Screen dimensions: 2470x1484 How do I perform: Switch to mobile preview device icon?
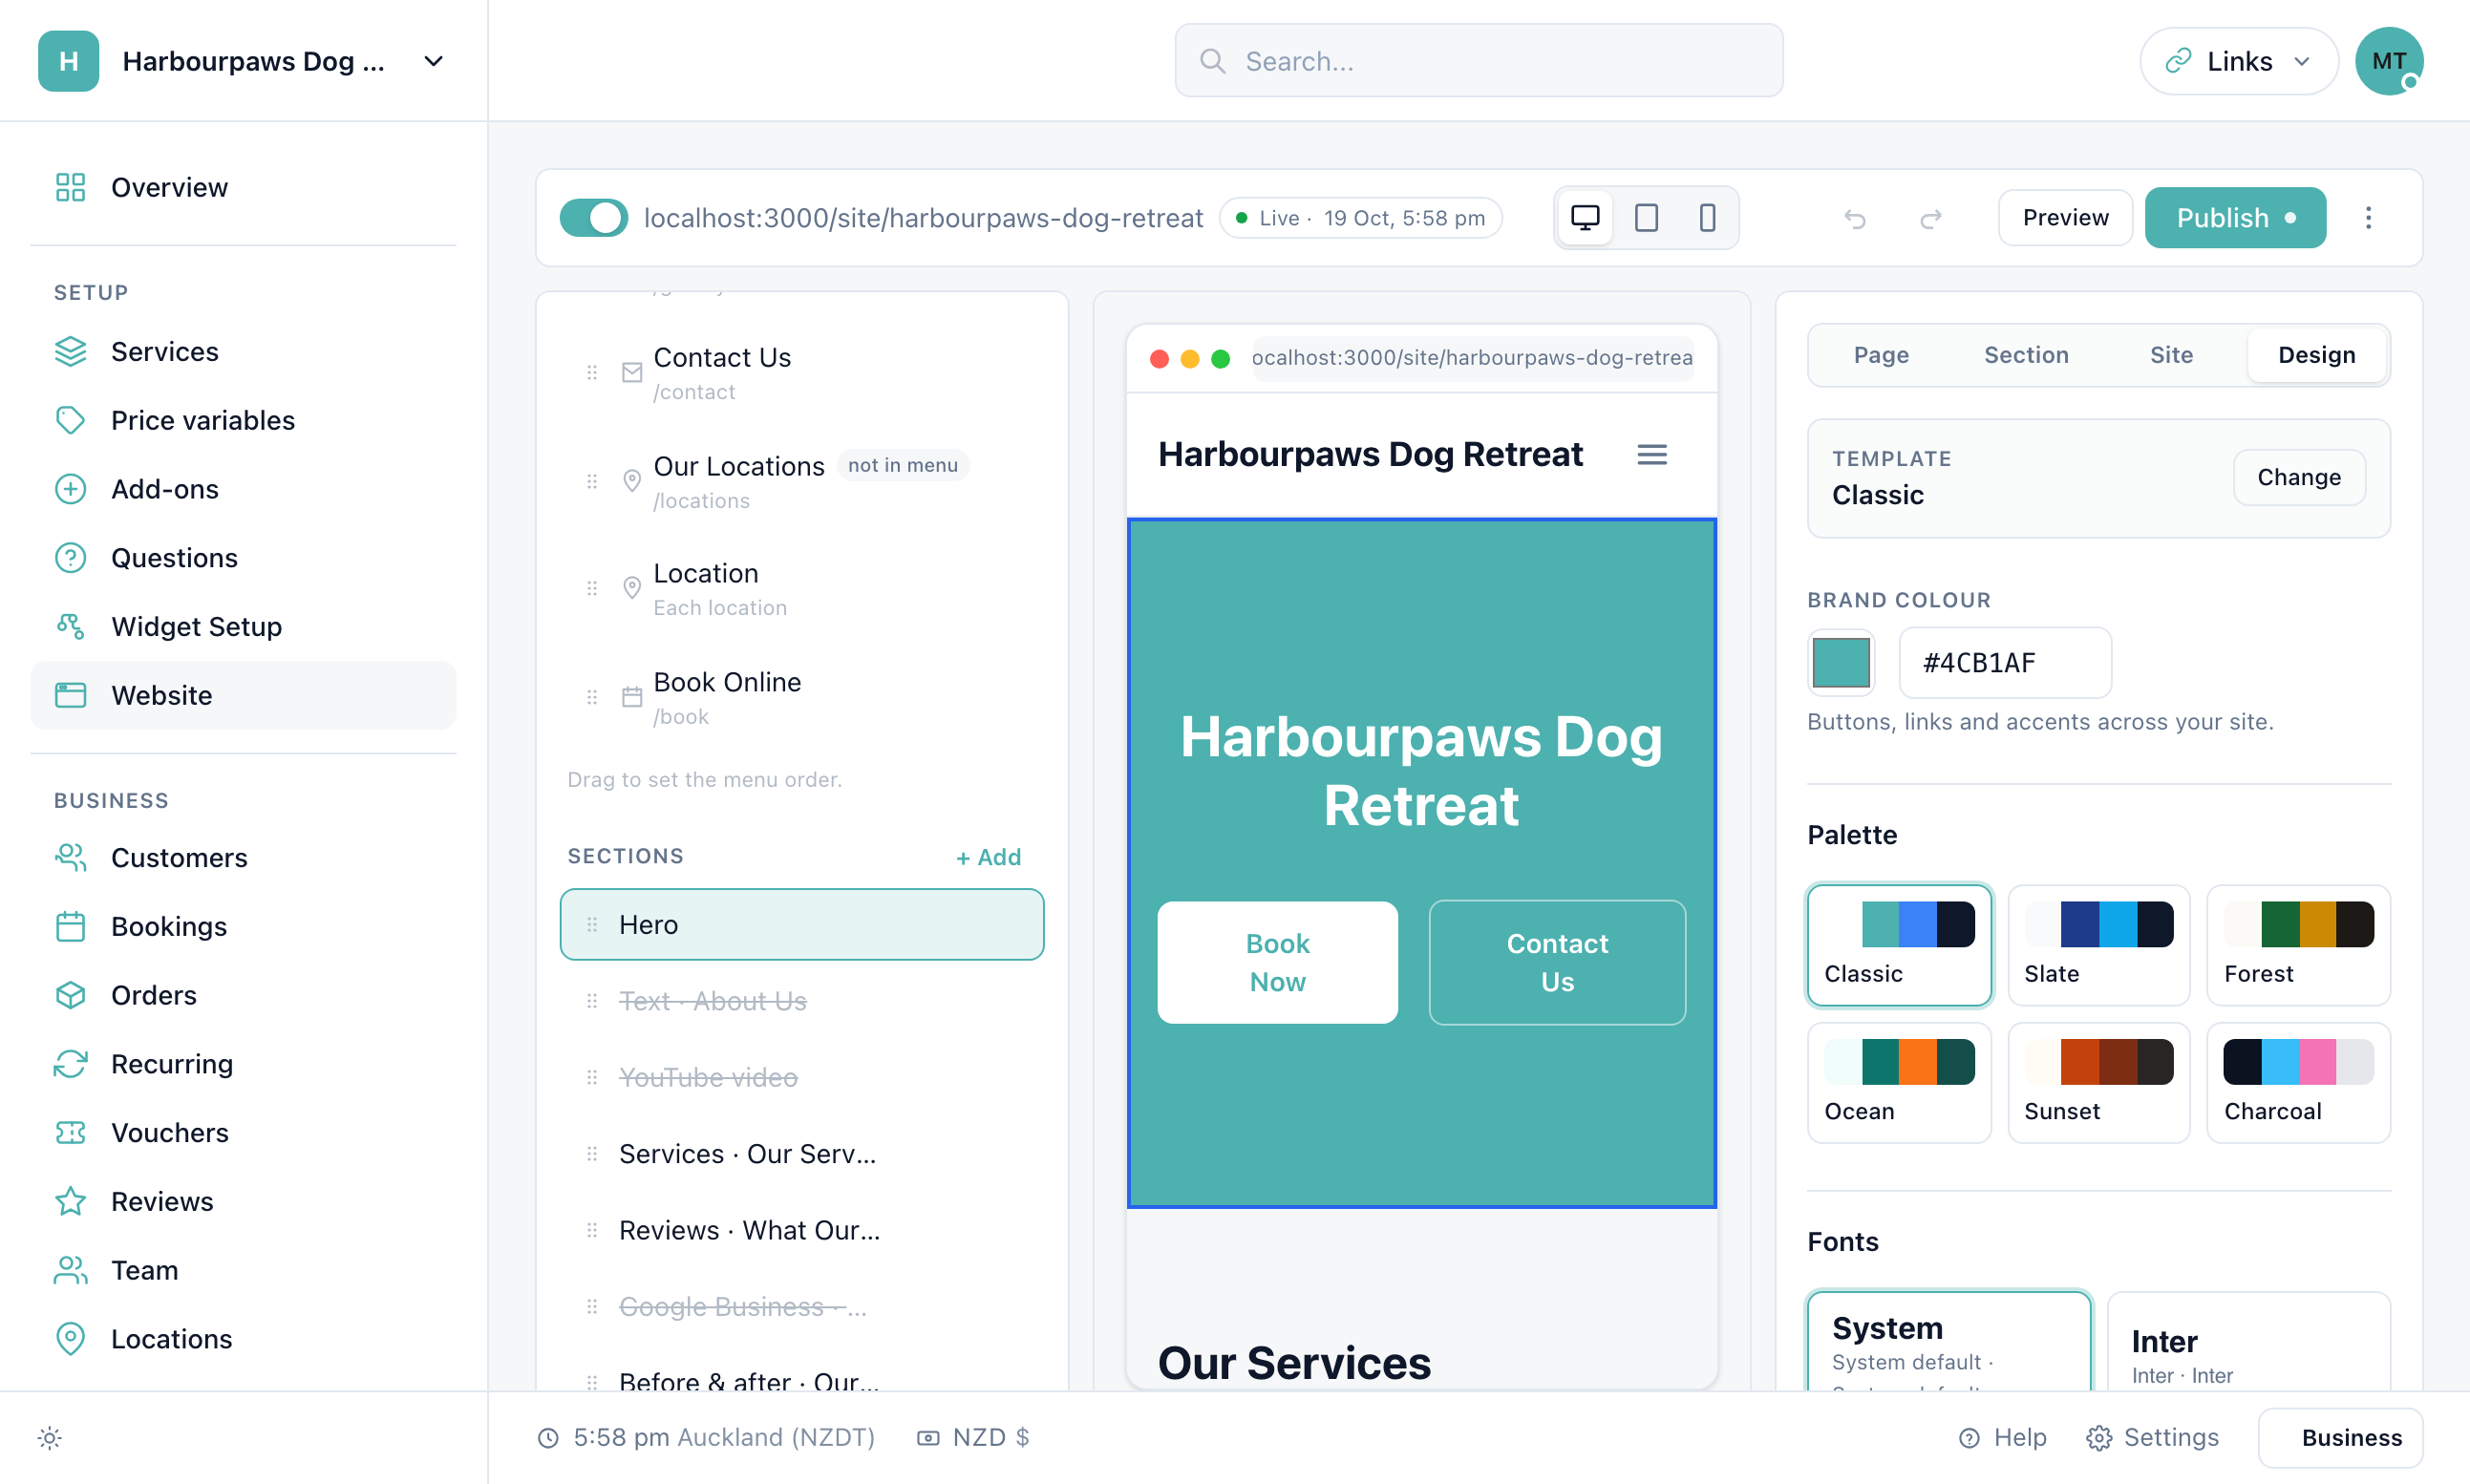[x=1707, y=218]
